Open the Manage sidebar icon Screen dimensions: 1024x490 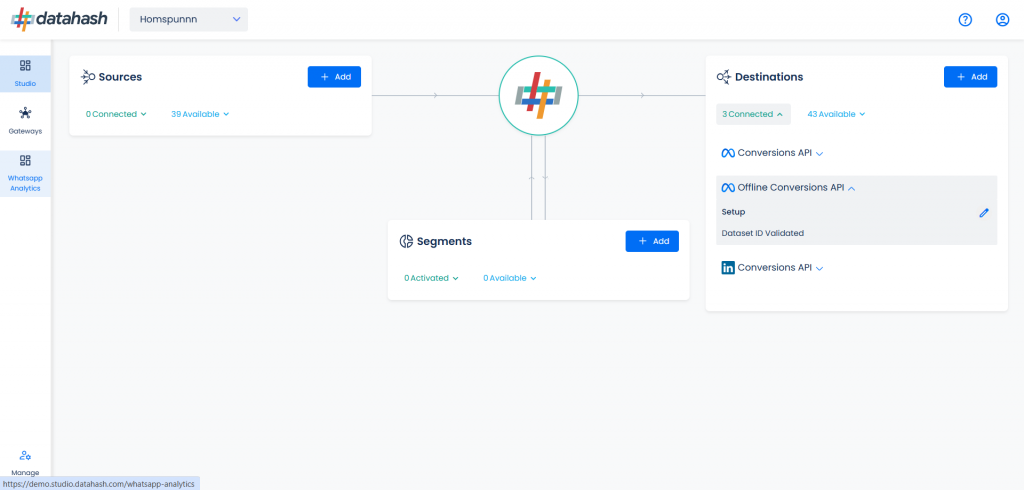pyautogui.click(x=25, y=463)
